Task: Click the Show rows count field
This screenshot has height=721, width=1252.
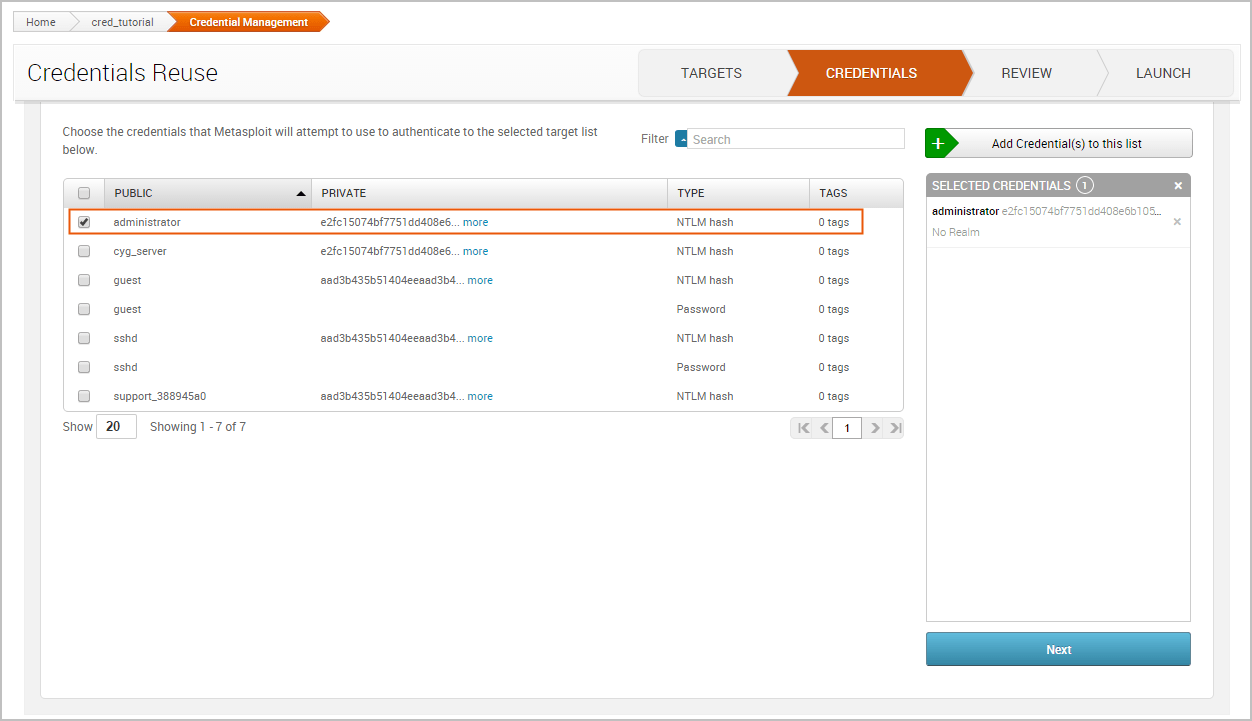Action: tap(116, 427)
